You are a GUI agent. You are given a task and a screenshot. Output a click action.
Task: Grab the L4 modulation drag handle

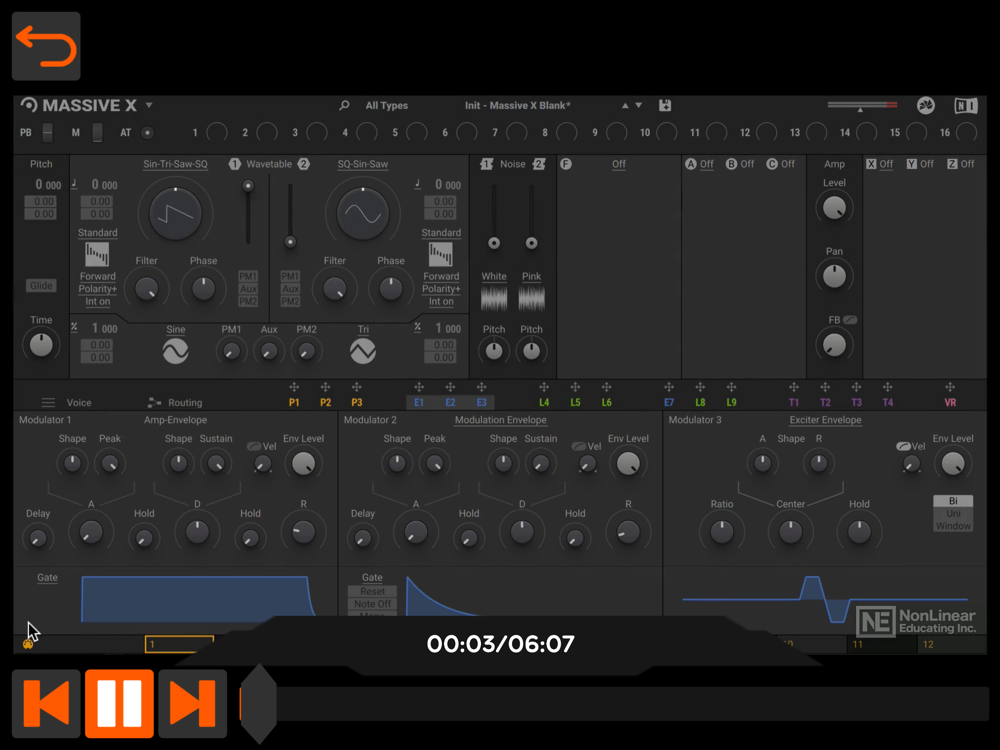(544, 387)
